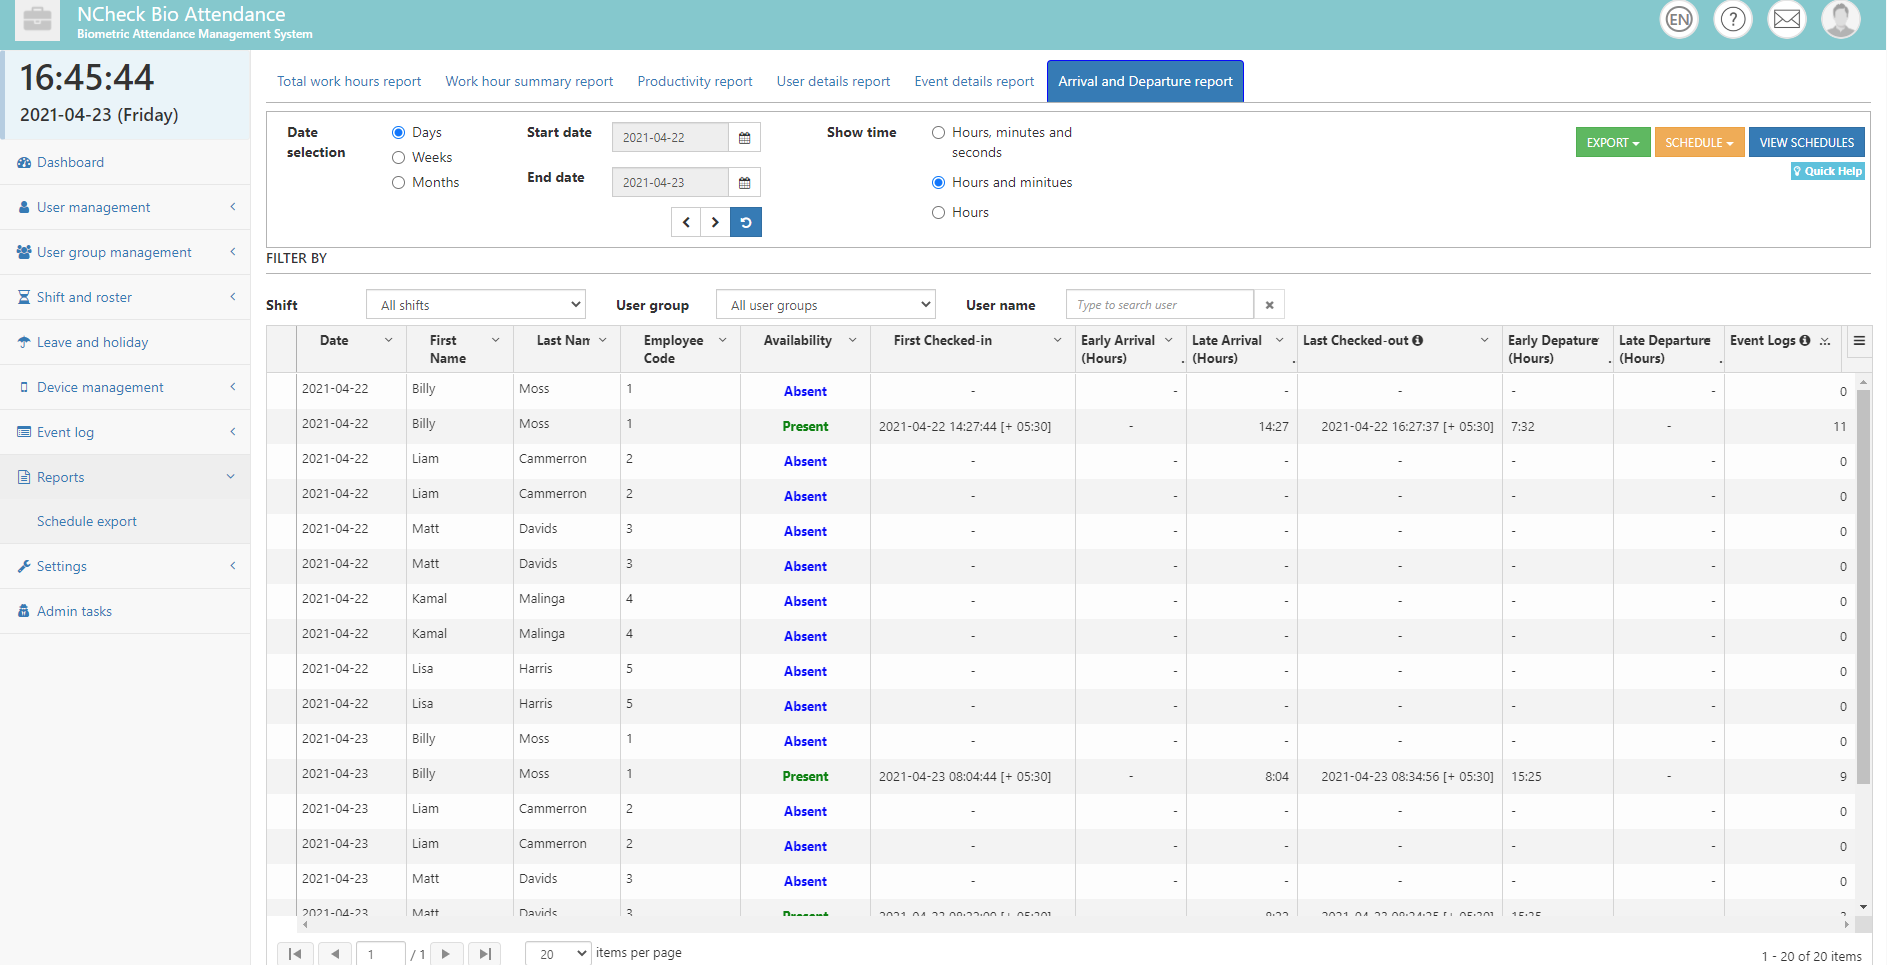Open the Schedule export link in sidebar
This screenshot has height=965, width=1887.
point(87,522)
